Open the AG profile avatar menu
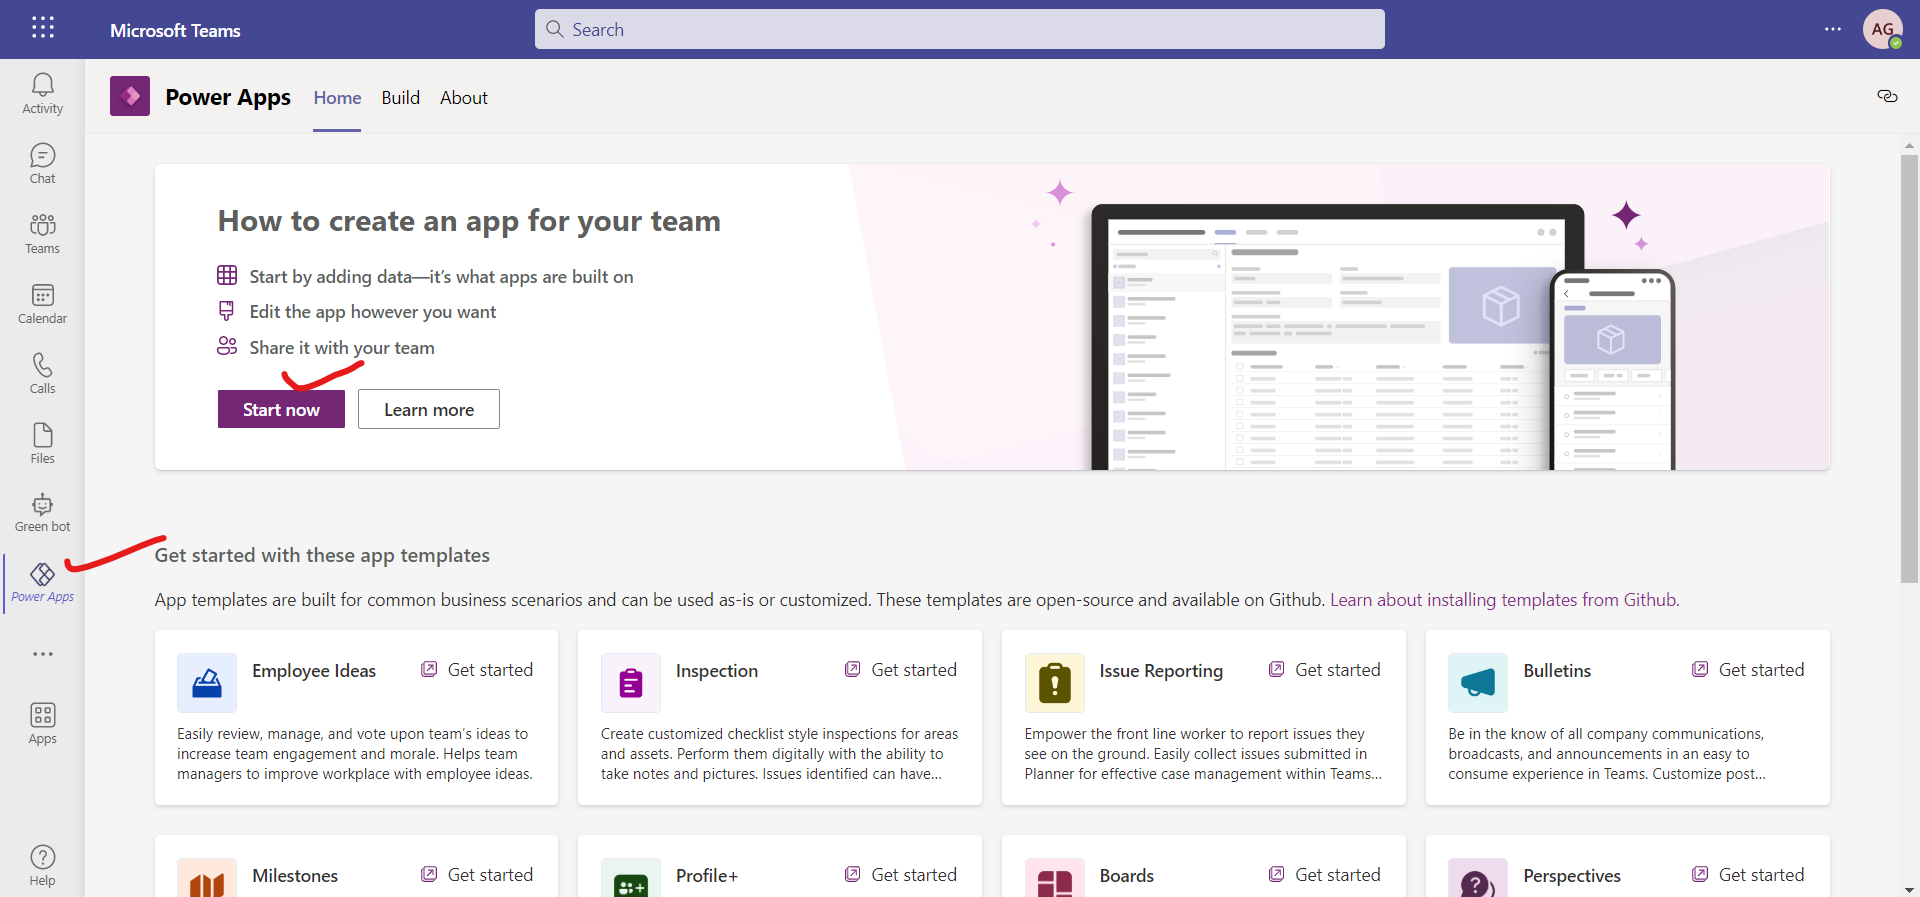Viewport: 1920px width, 897px height. (1882, 29)
